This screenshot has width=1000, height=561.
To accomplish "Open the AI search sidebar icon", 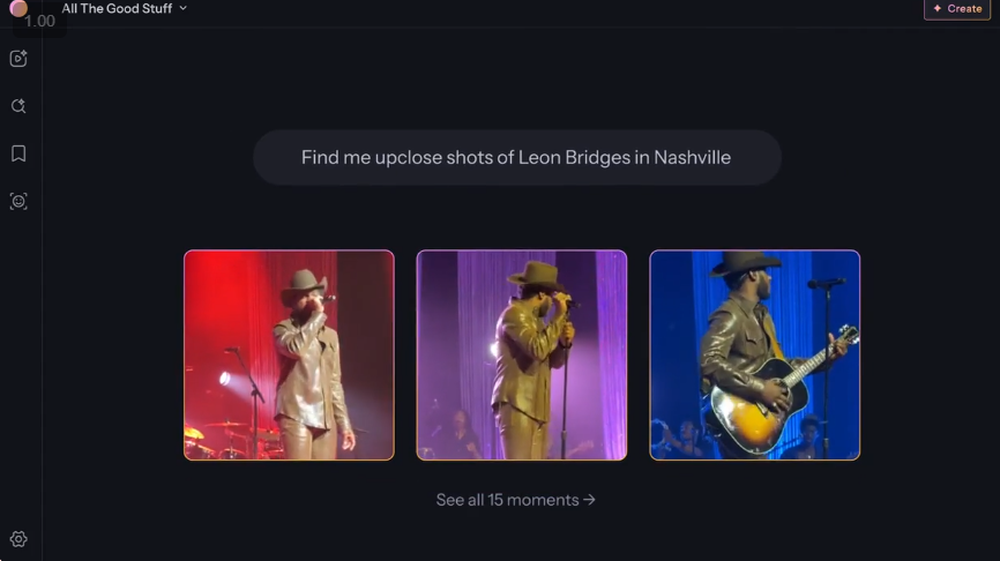I will point(18,106).
